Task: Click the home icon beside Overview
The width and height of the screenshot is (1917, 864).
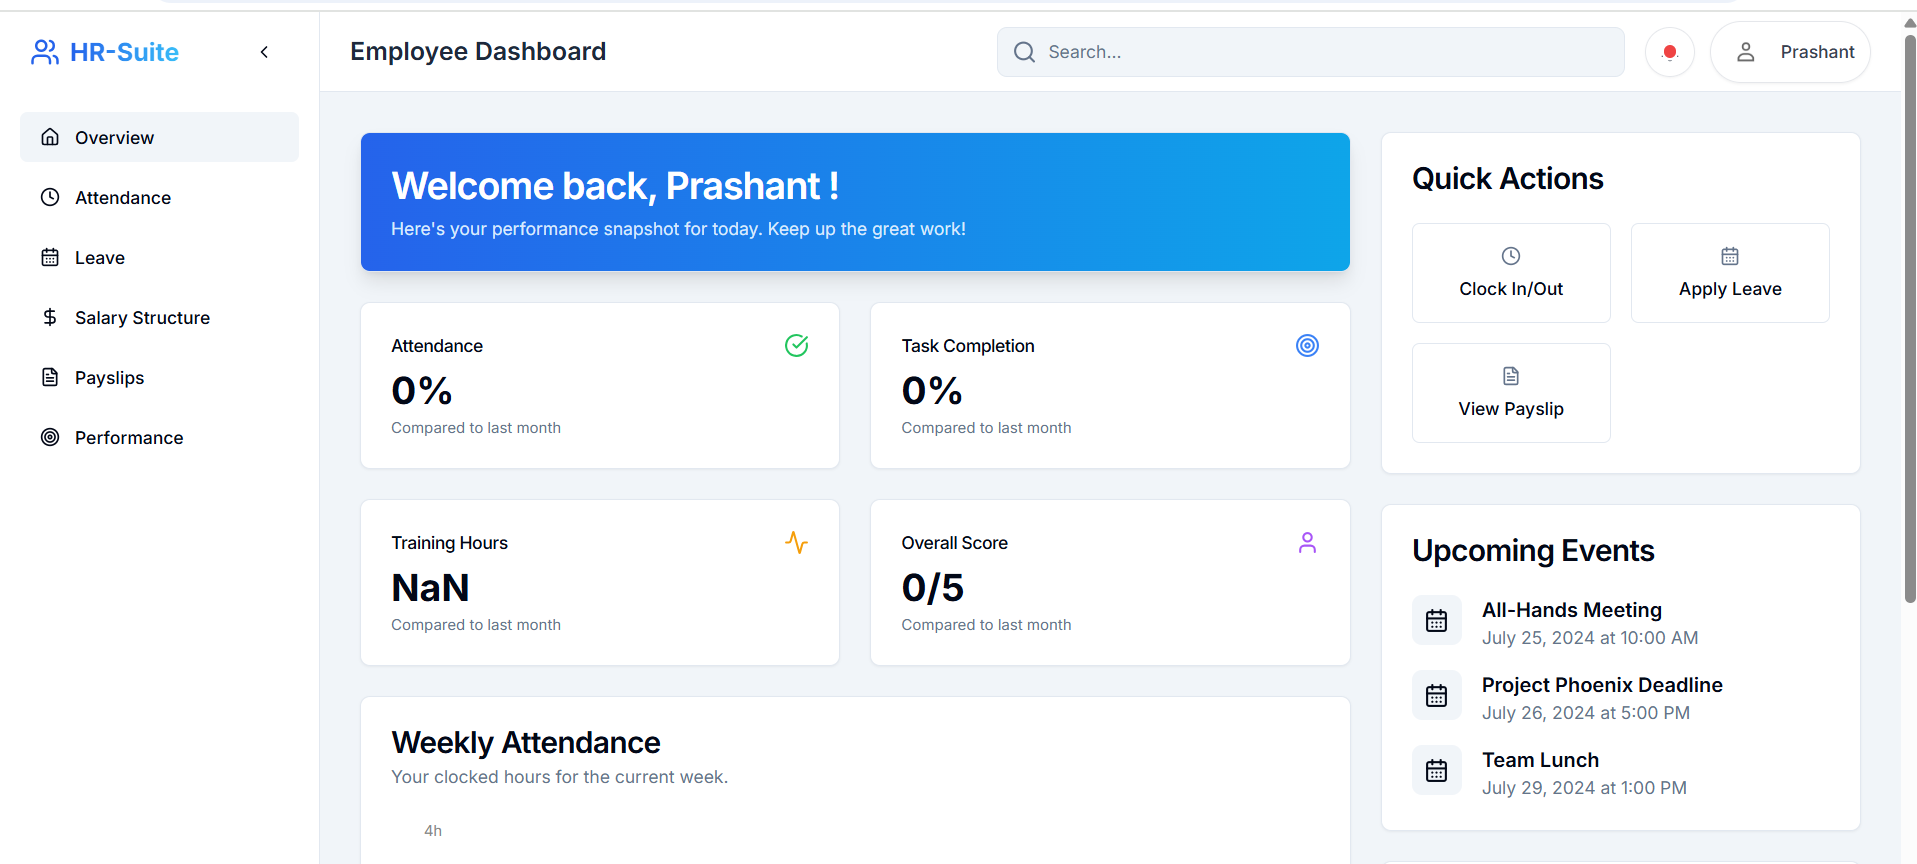Action: (x=50, y=137)
